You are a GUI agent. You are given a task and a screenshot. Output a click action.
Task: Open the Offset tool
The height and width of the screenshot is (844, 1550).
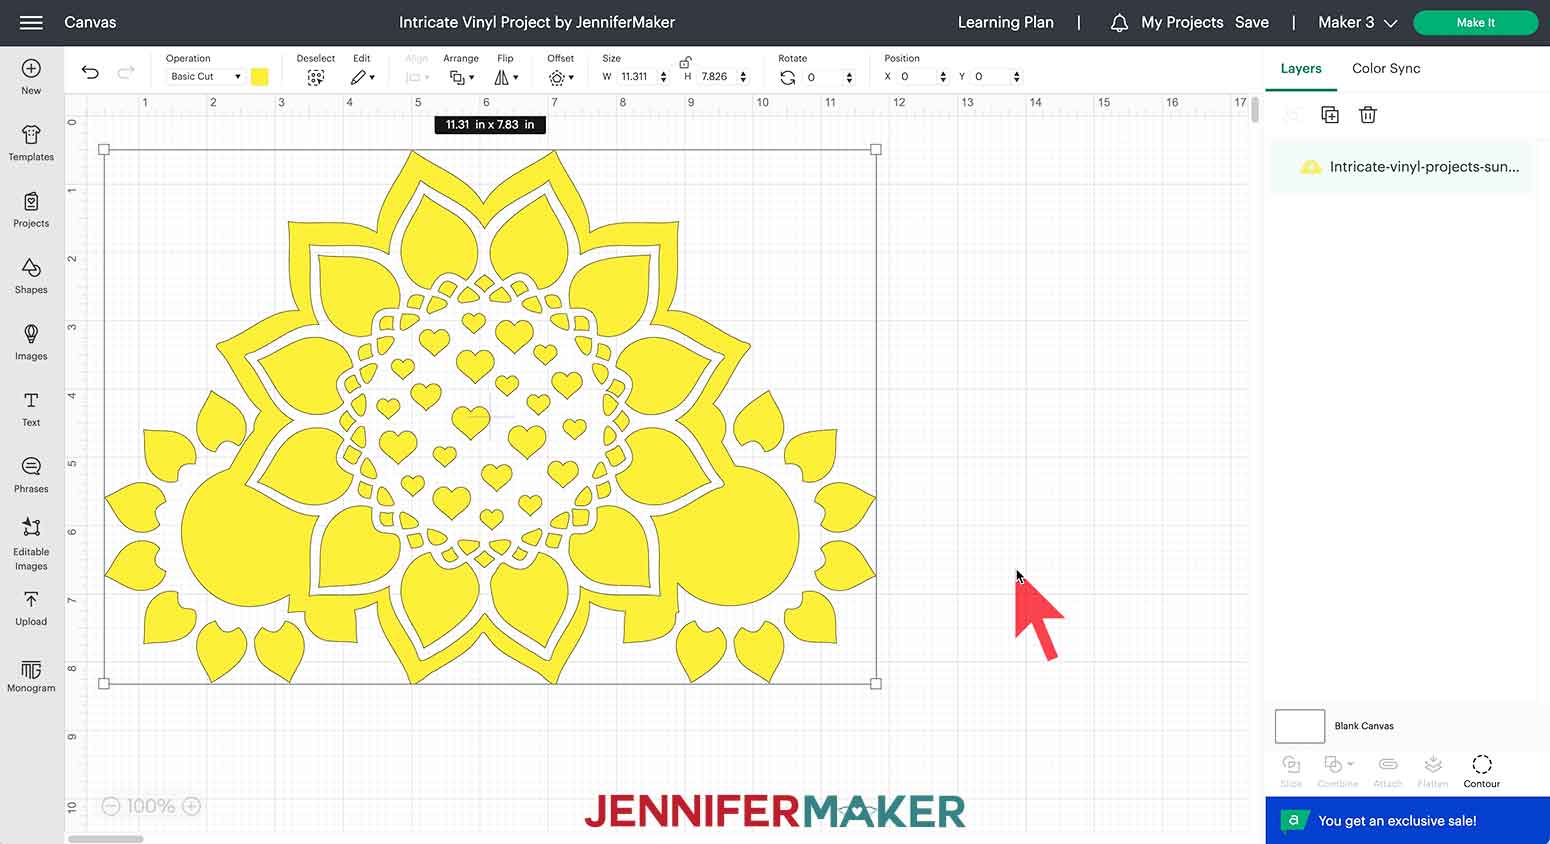point(560,77)
